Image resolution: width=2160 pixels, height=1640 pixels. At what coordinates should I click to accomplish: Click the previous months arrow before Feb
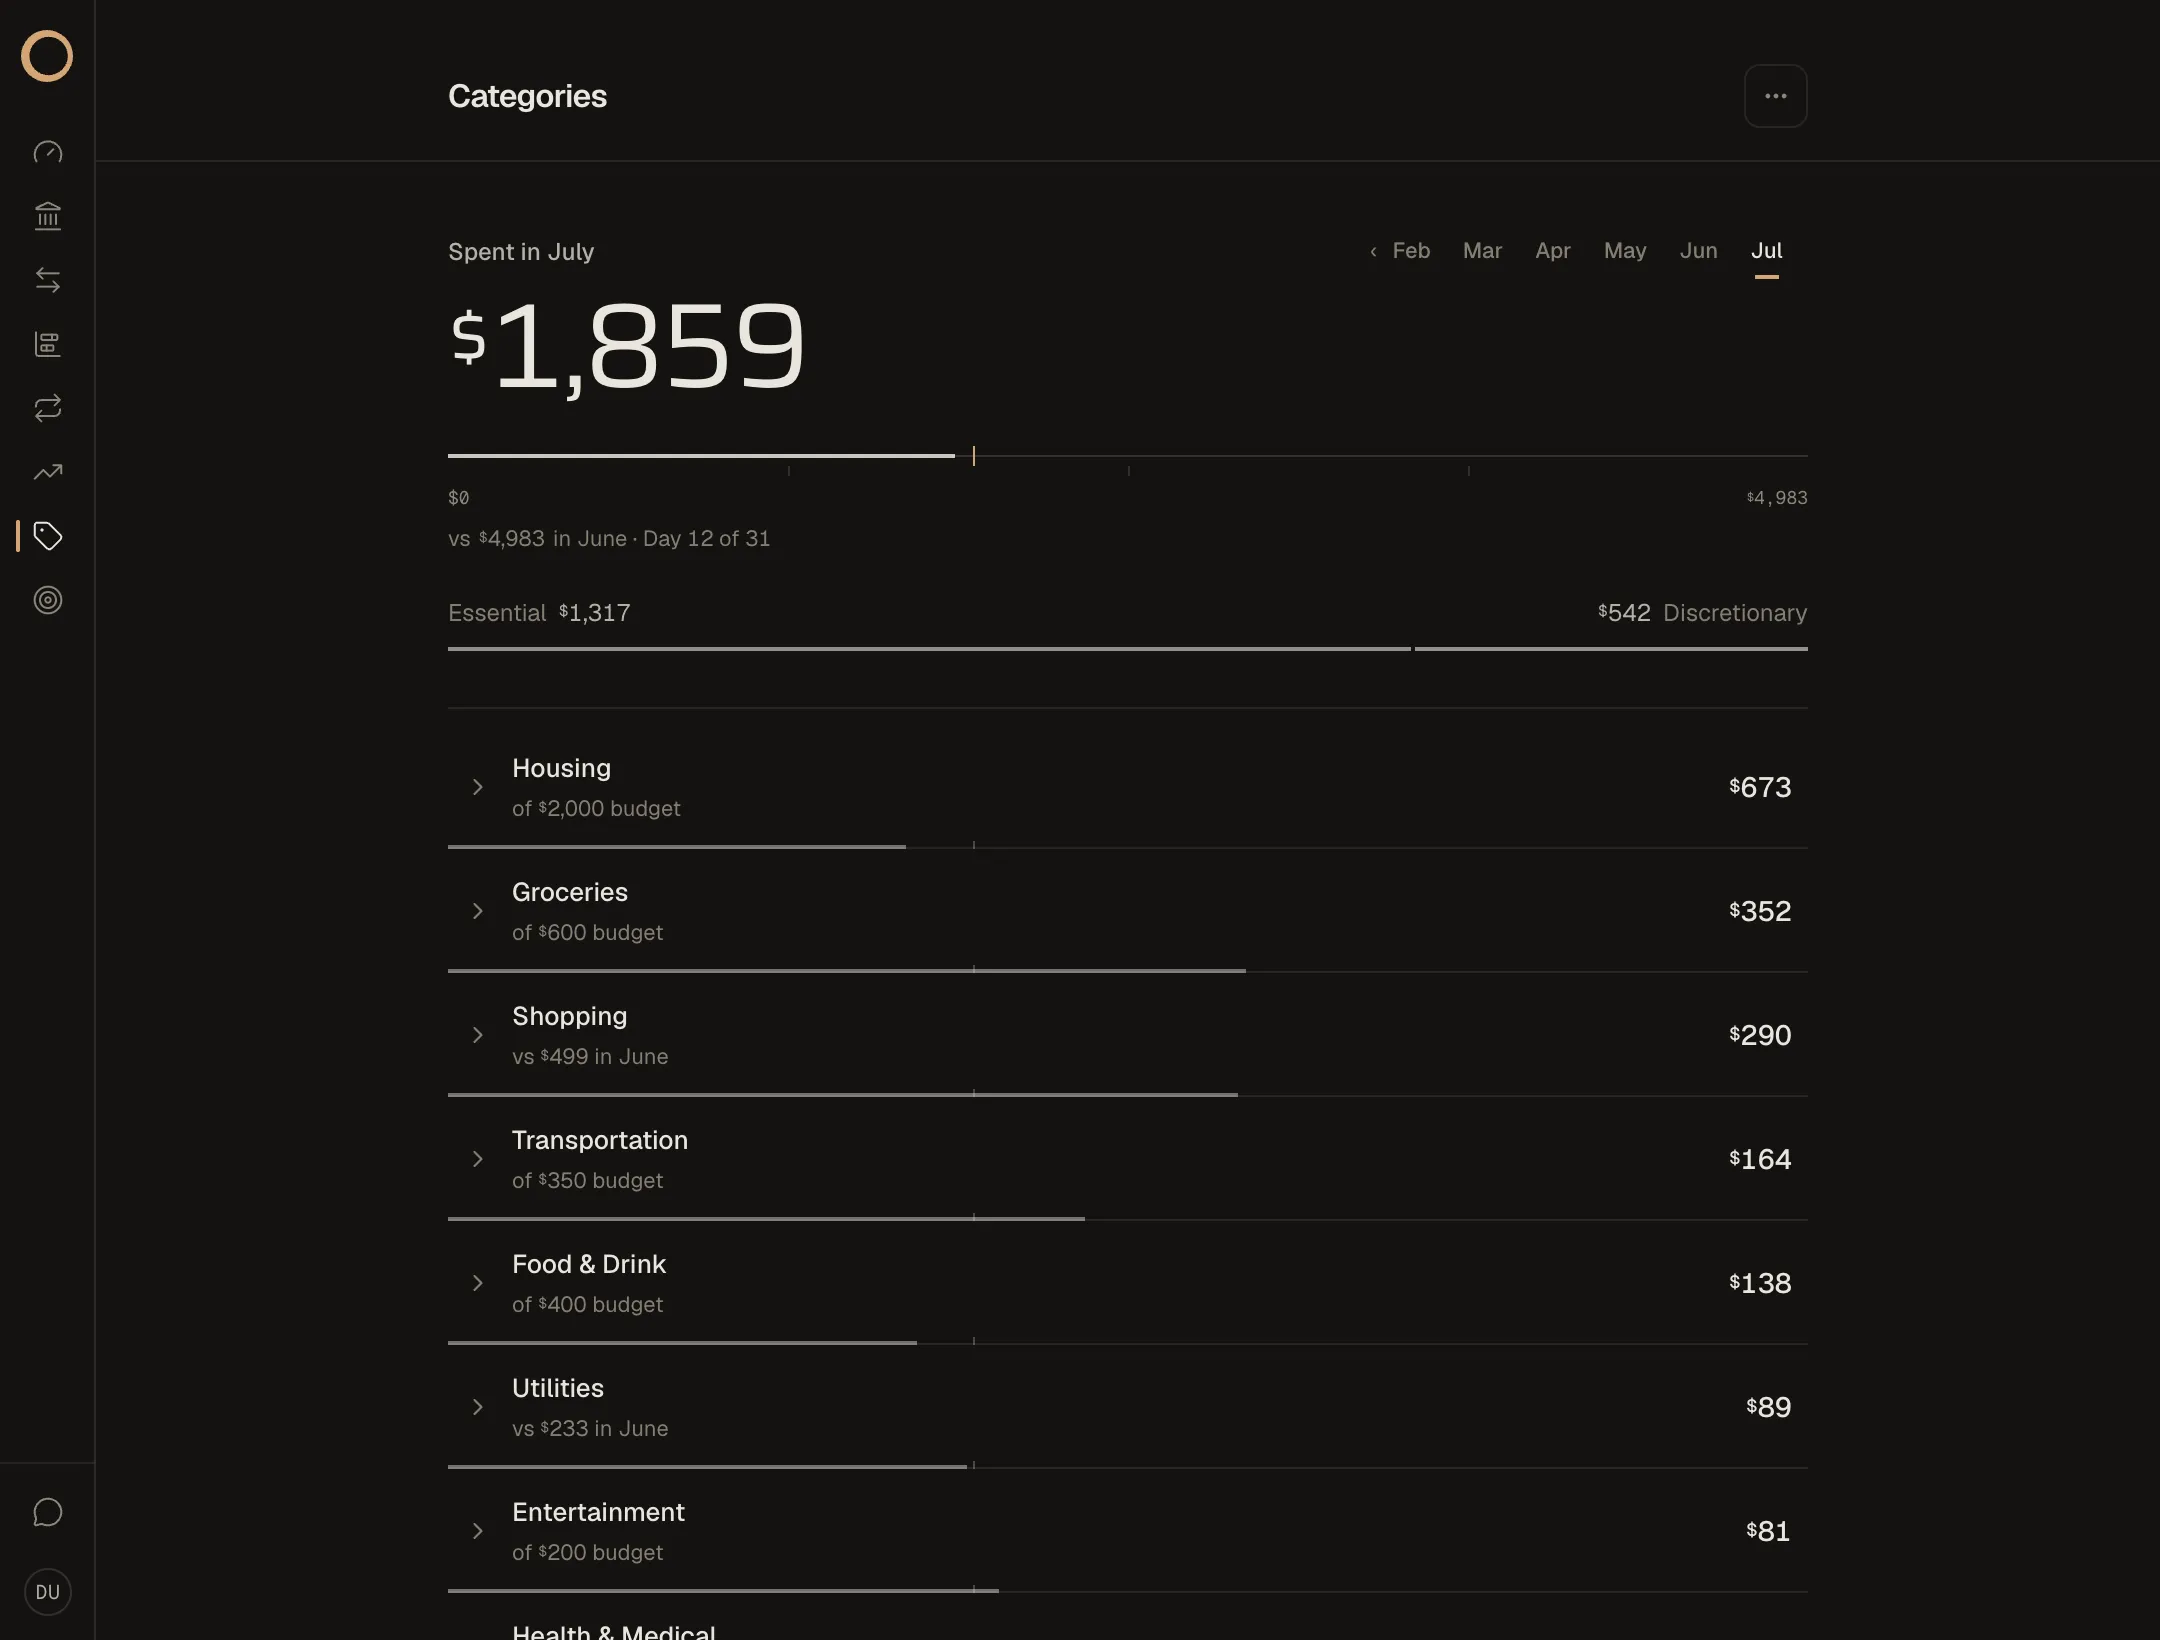1373,251
